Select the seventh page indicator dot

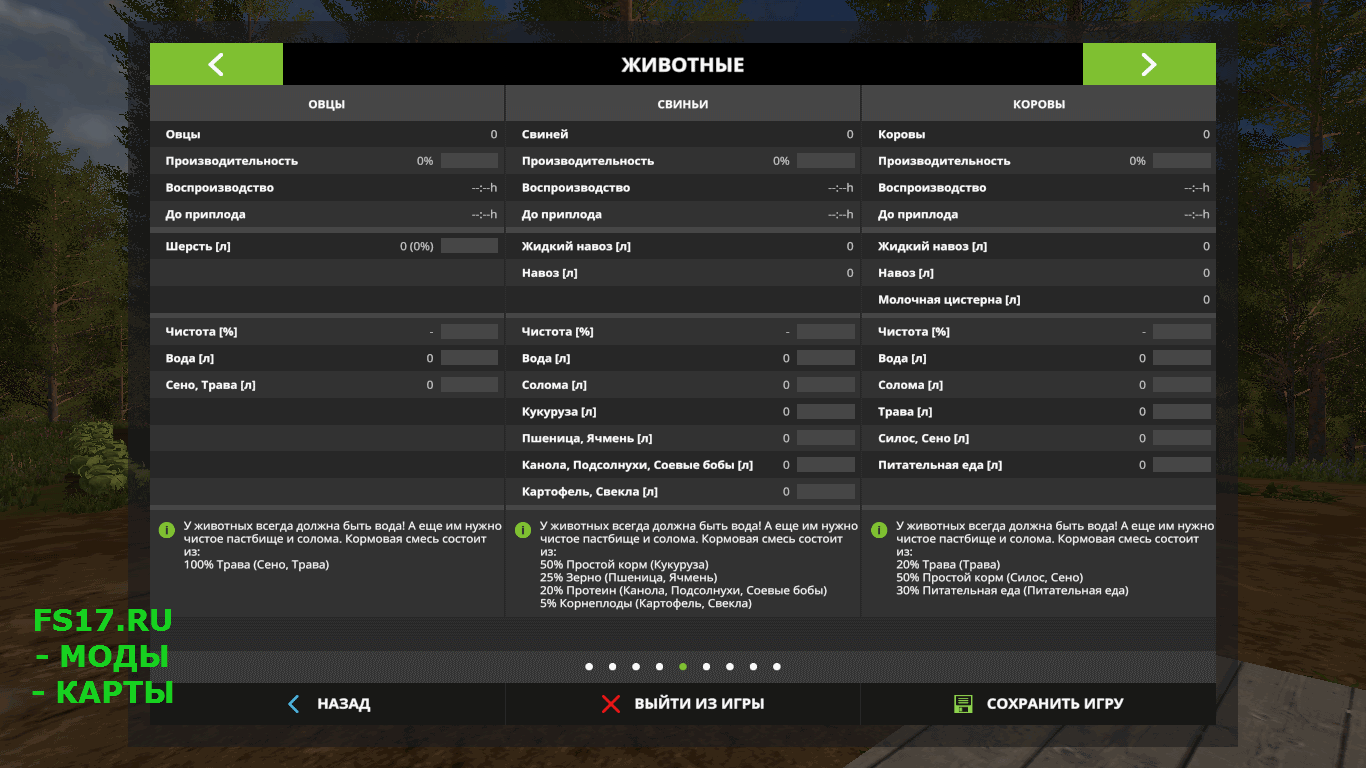[x=730, y=666]
